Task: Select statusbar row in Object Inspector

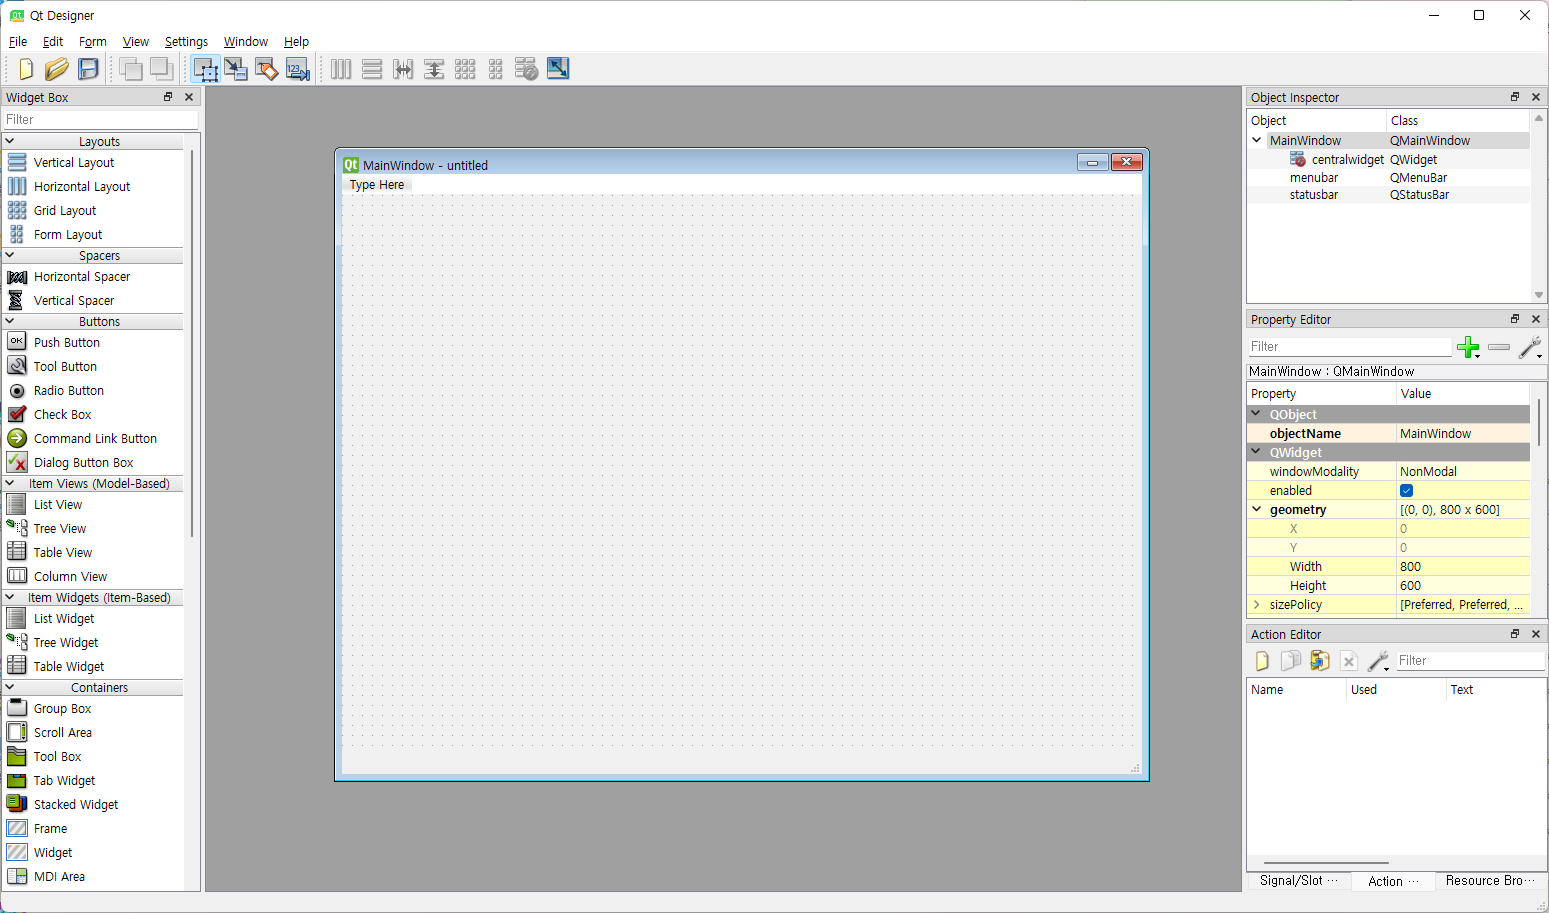Action: 1388,195
